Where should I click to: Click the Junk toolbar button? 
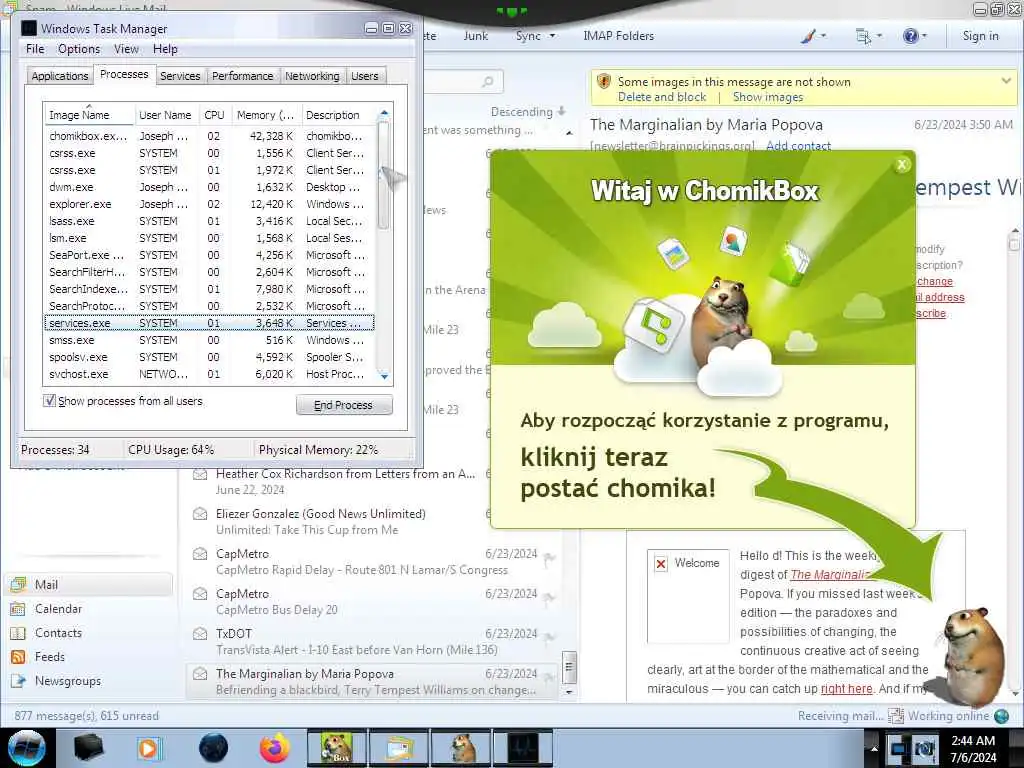point(476,36)
